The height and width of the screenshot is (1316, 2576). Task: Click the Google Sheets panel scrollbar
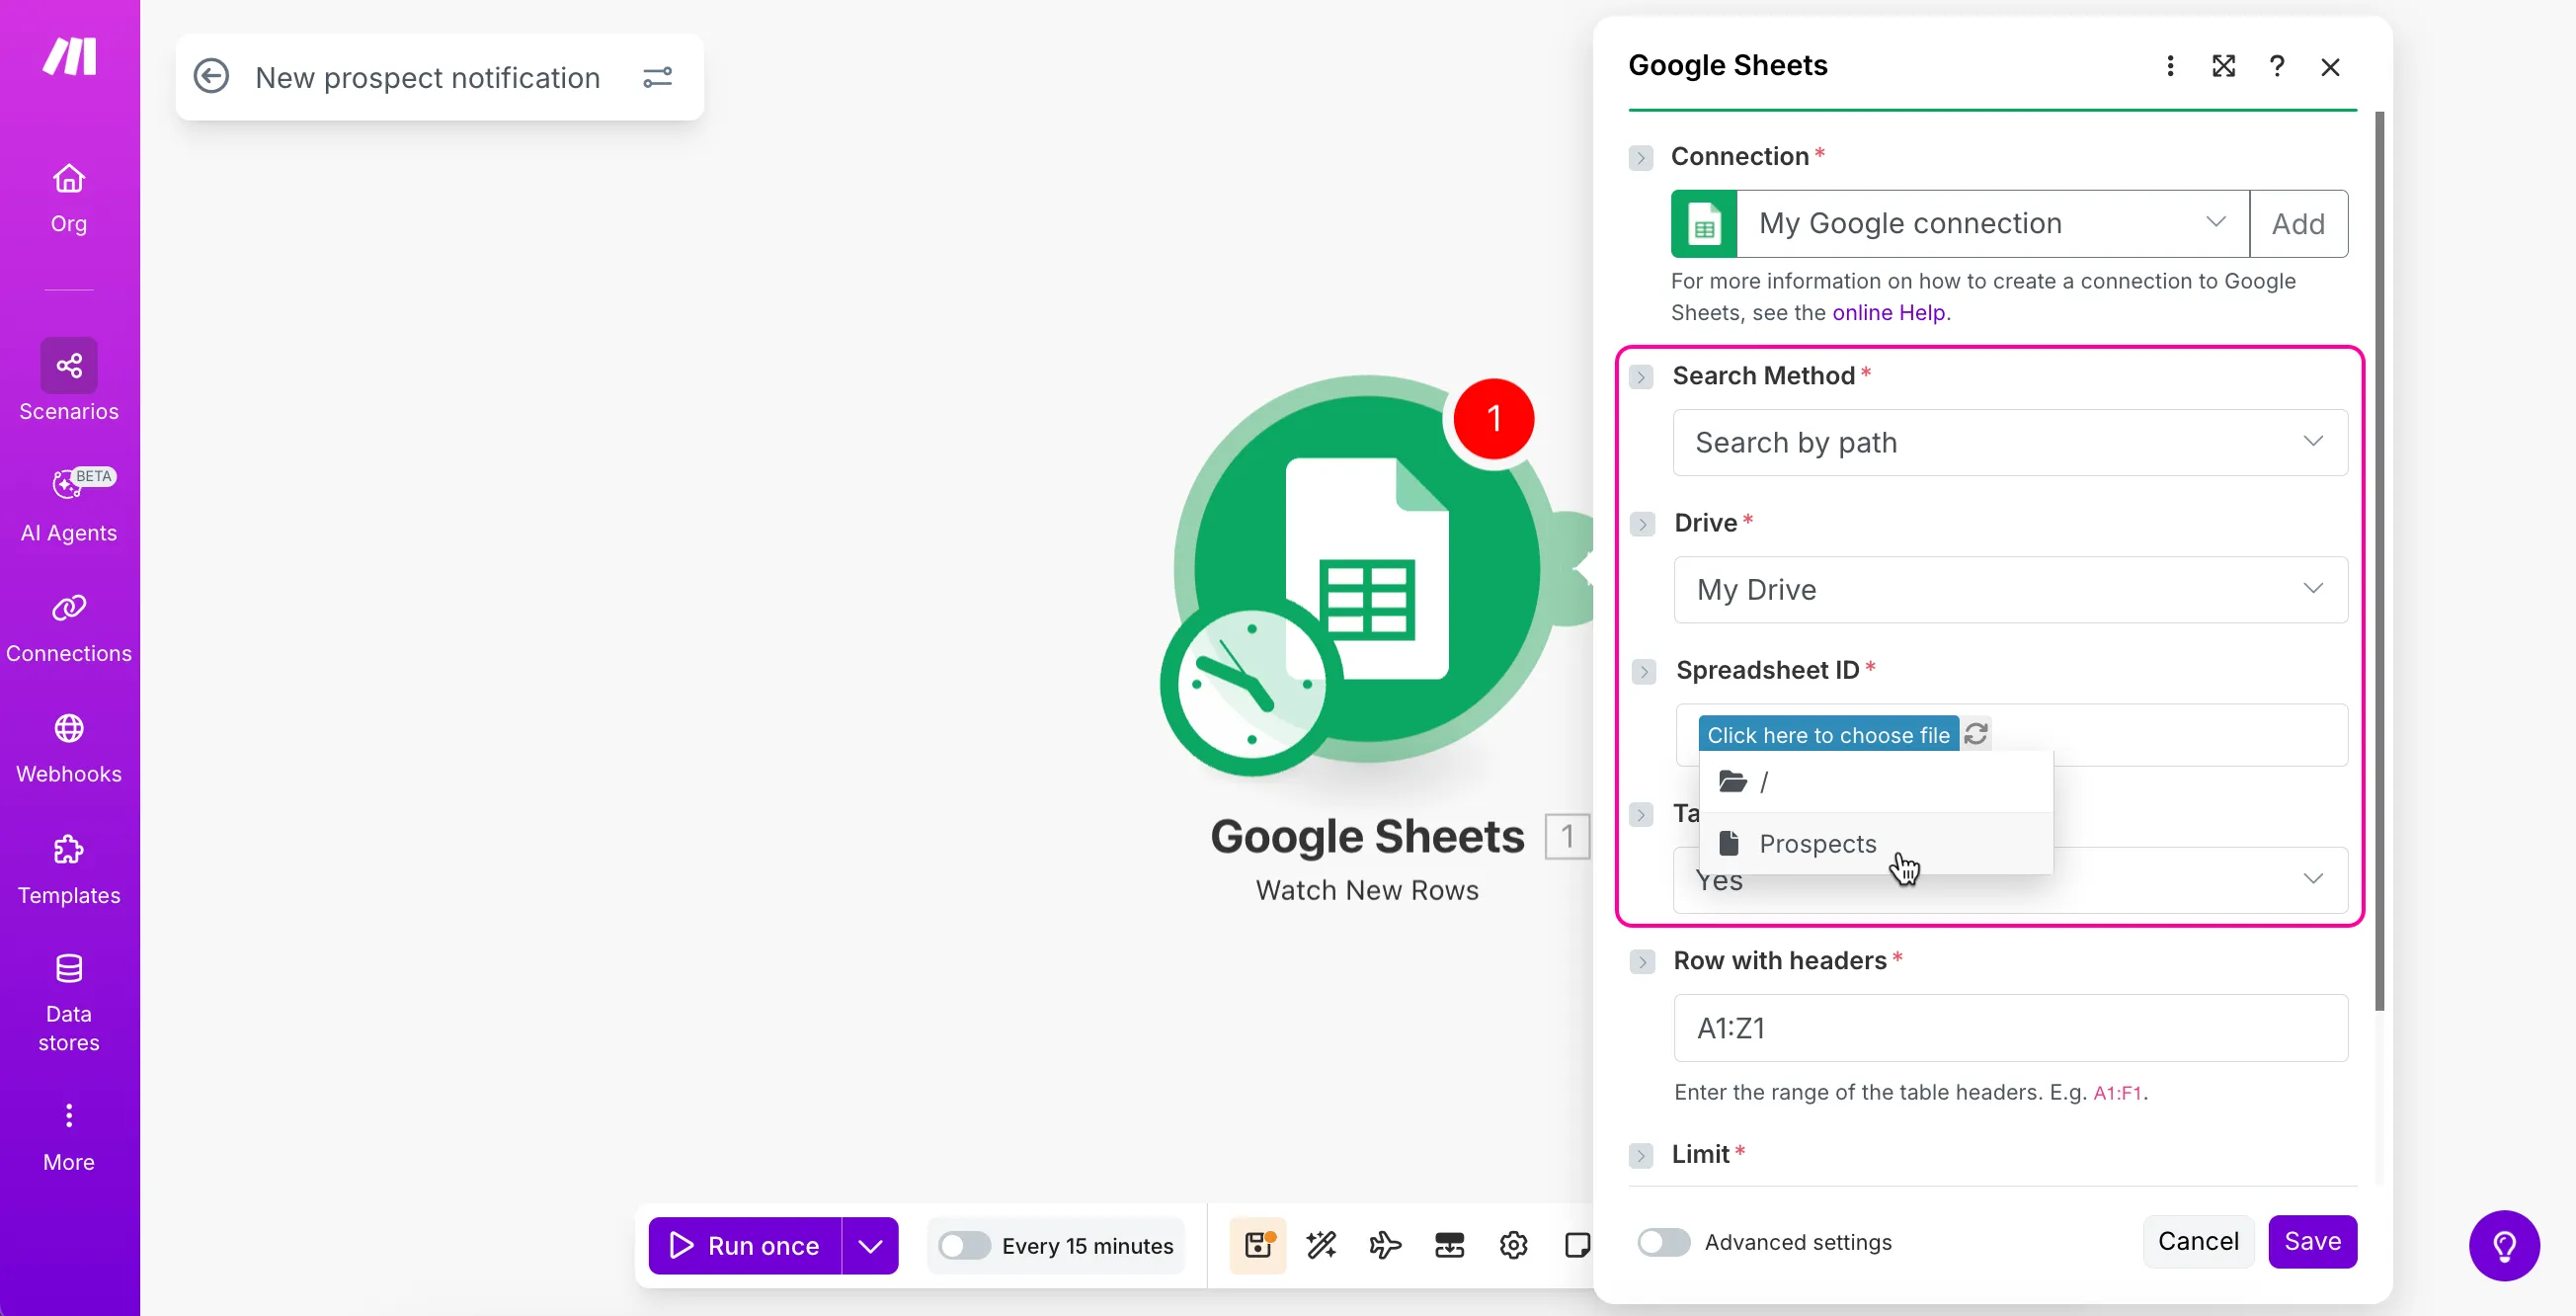point(2380,560)
